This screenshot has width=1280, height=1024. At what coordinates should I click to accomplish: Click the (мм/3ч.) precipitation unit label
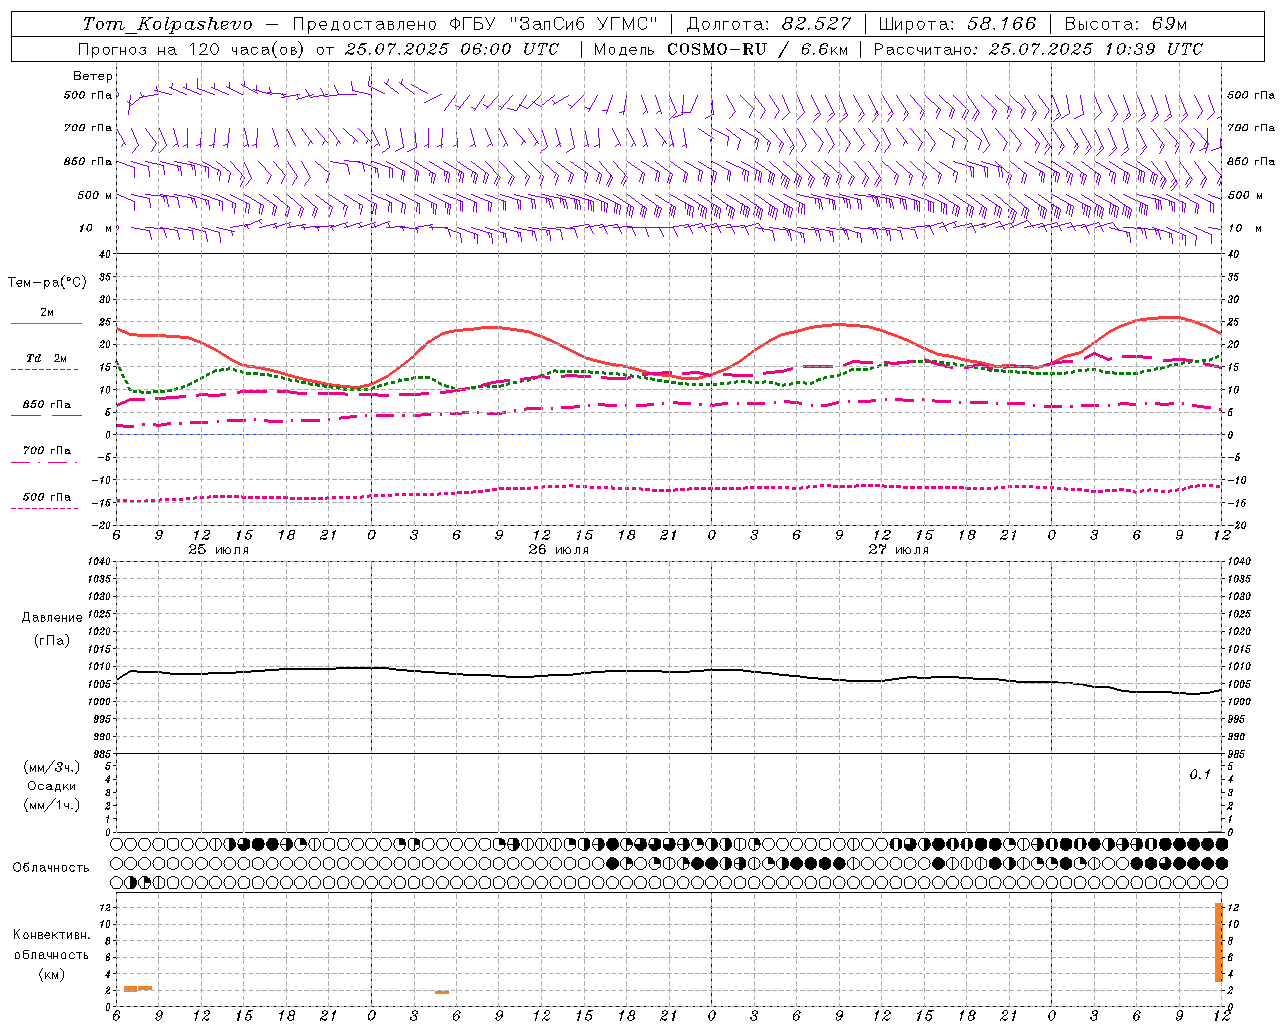(x=52, y=767)
